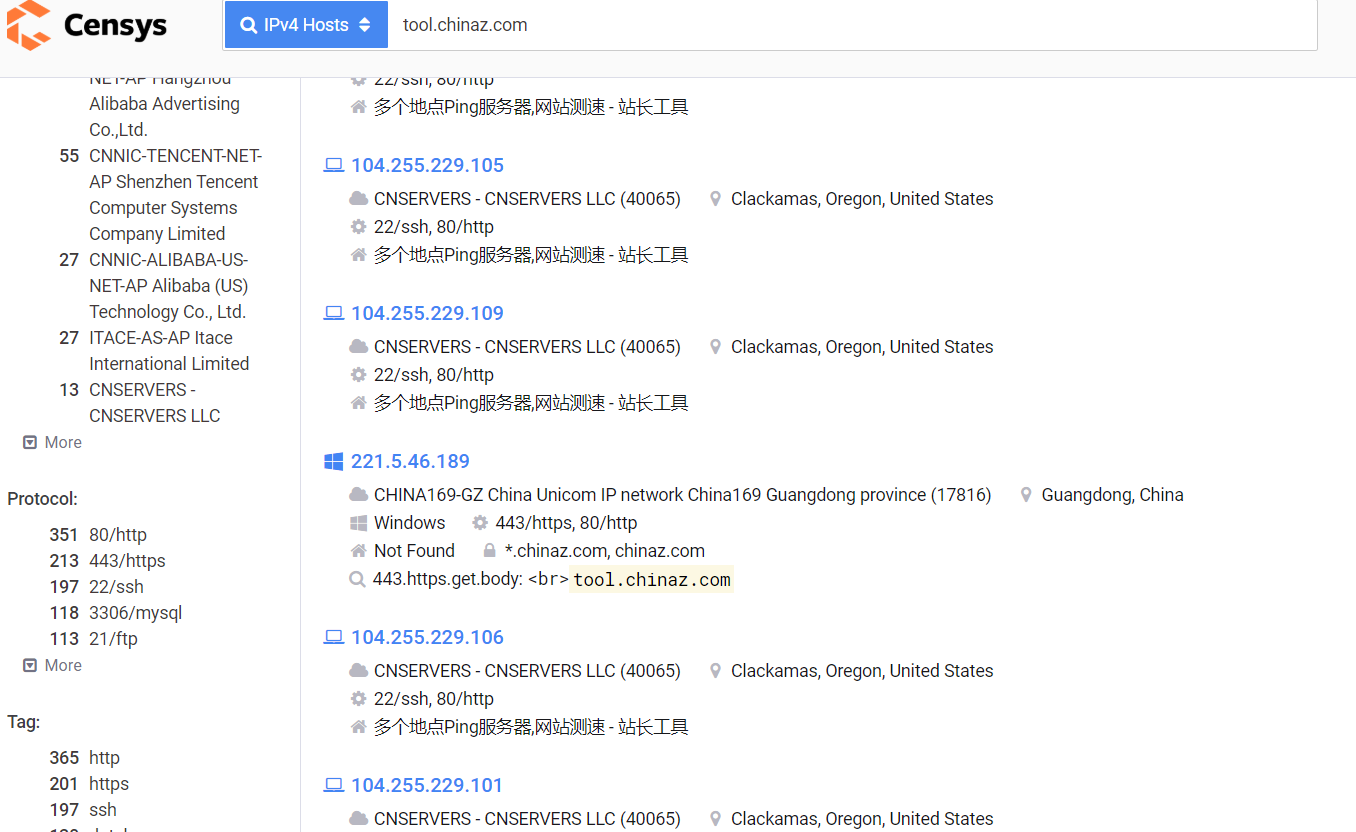Viewport: 1356px width, 832px height.
Task: Click laptop icon beside 104.255.229.105
Action: pos(334,166)
